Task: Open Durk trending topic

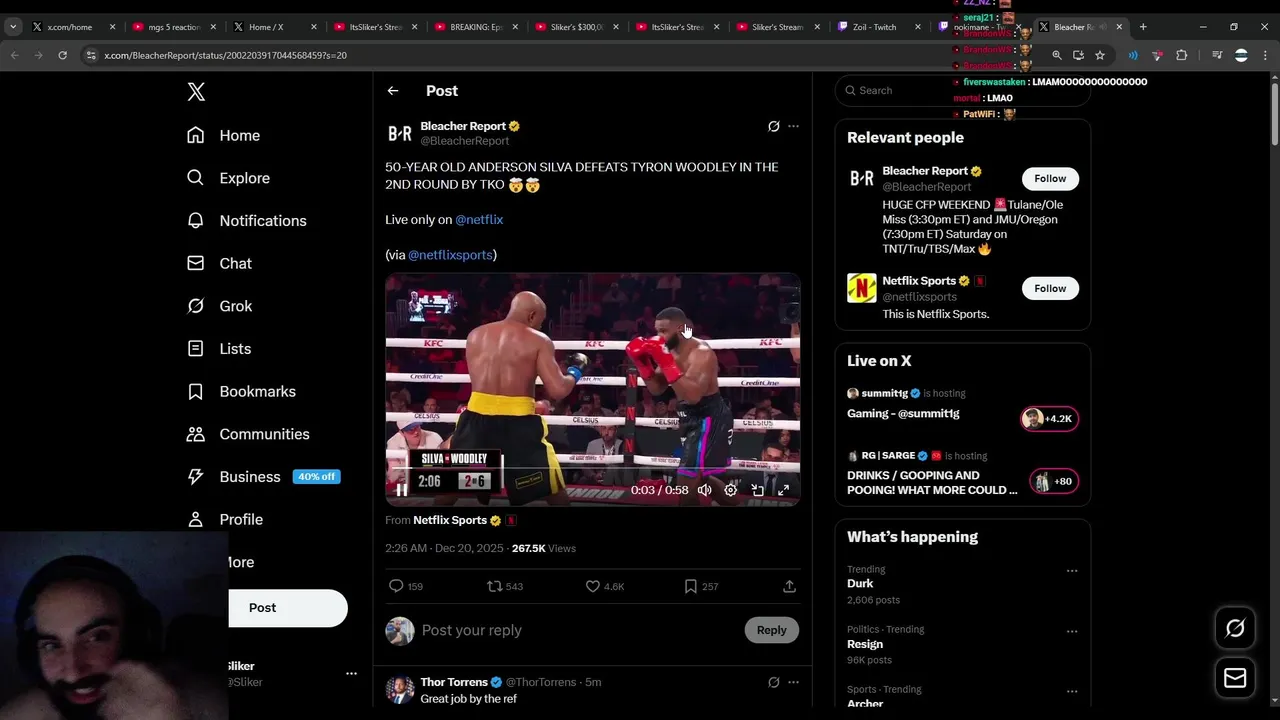Action: pos(860,584)
